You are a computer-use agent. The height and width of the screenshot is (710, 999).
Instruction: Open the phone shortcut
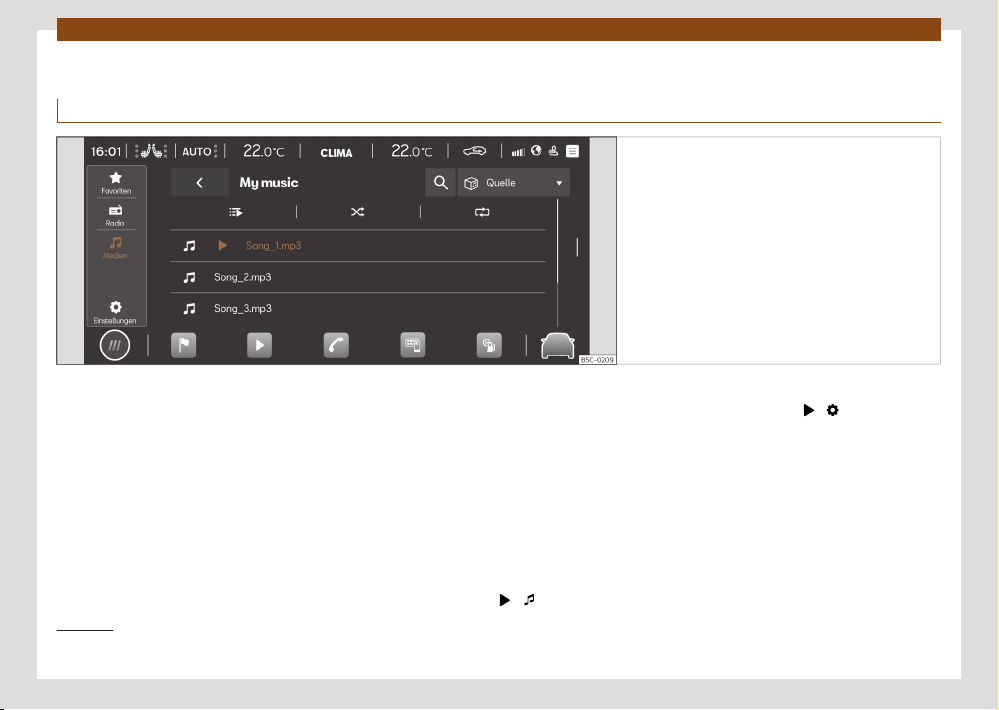[336, 345]
